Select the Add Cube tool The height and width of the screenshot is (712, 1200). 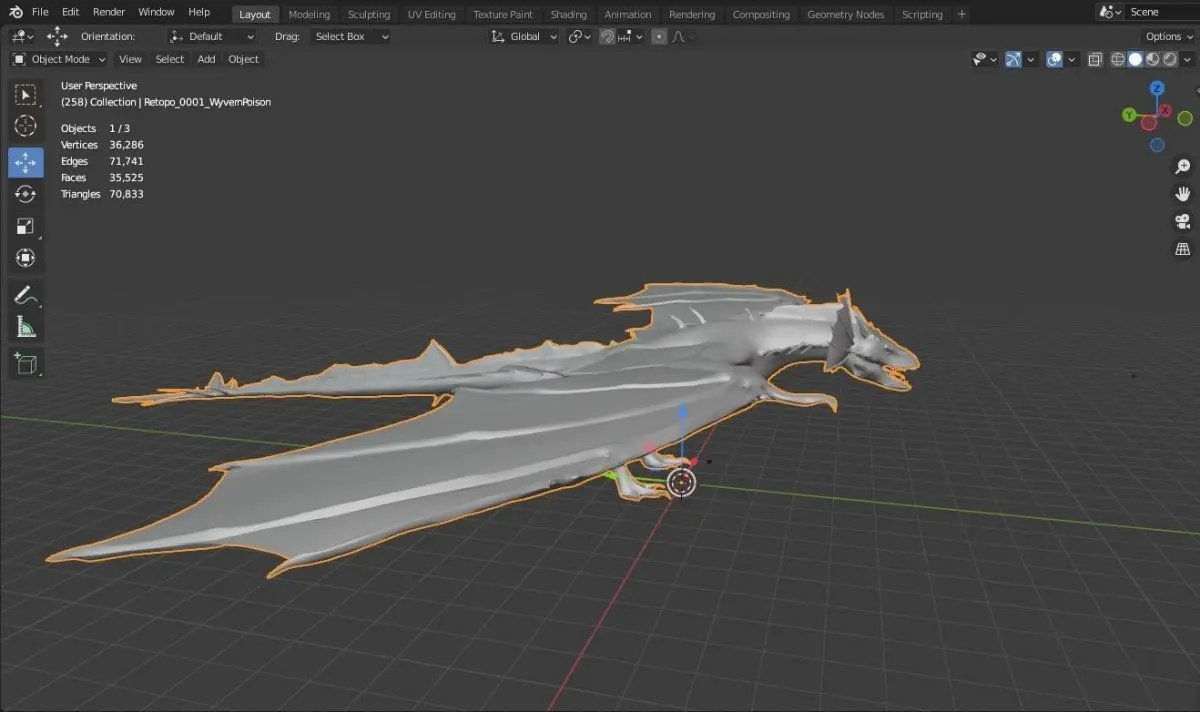click(26, 364)
